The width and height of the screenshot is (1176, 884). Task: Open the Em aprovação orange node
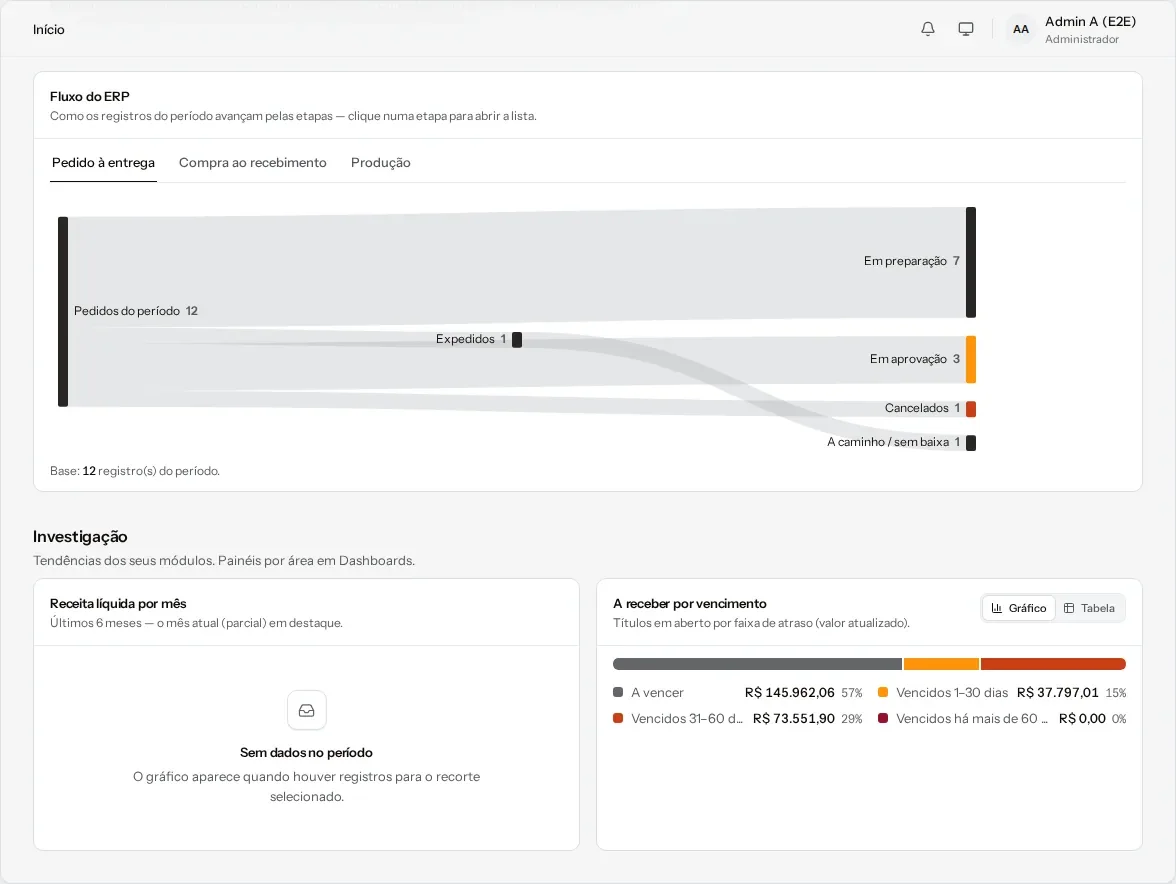(970, 360)
